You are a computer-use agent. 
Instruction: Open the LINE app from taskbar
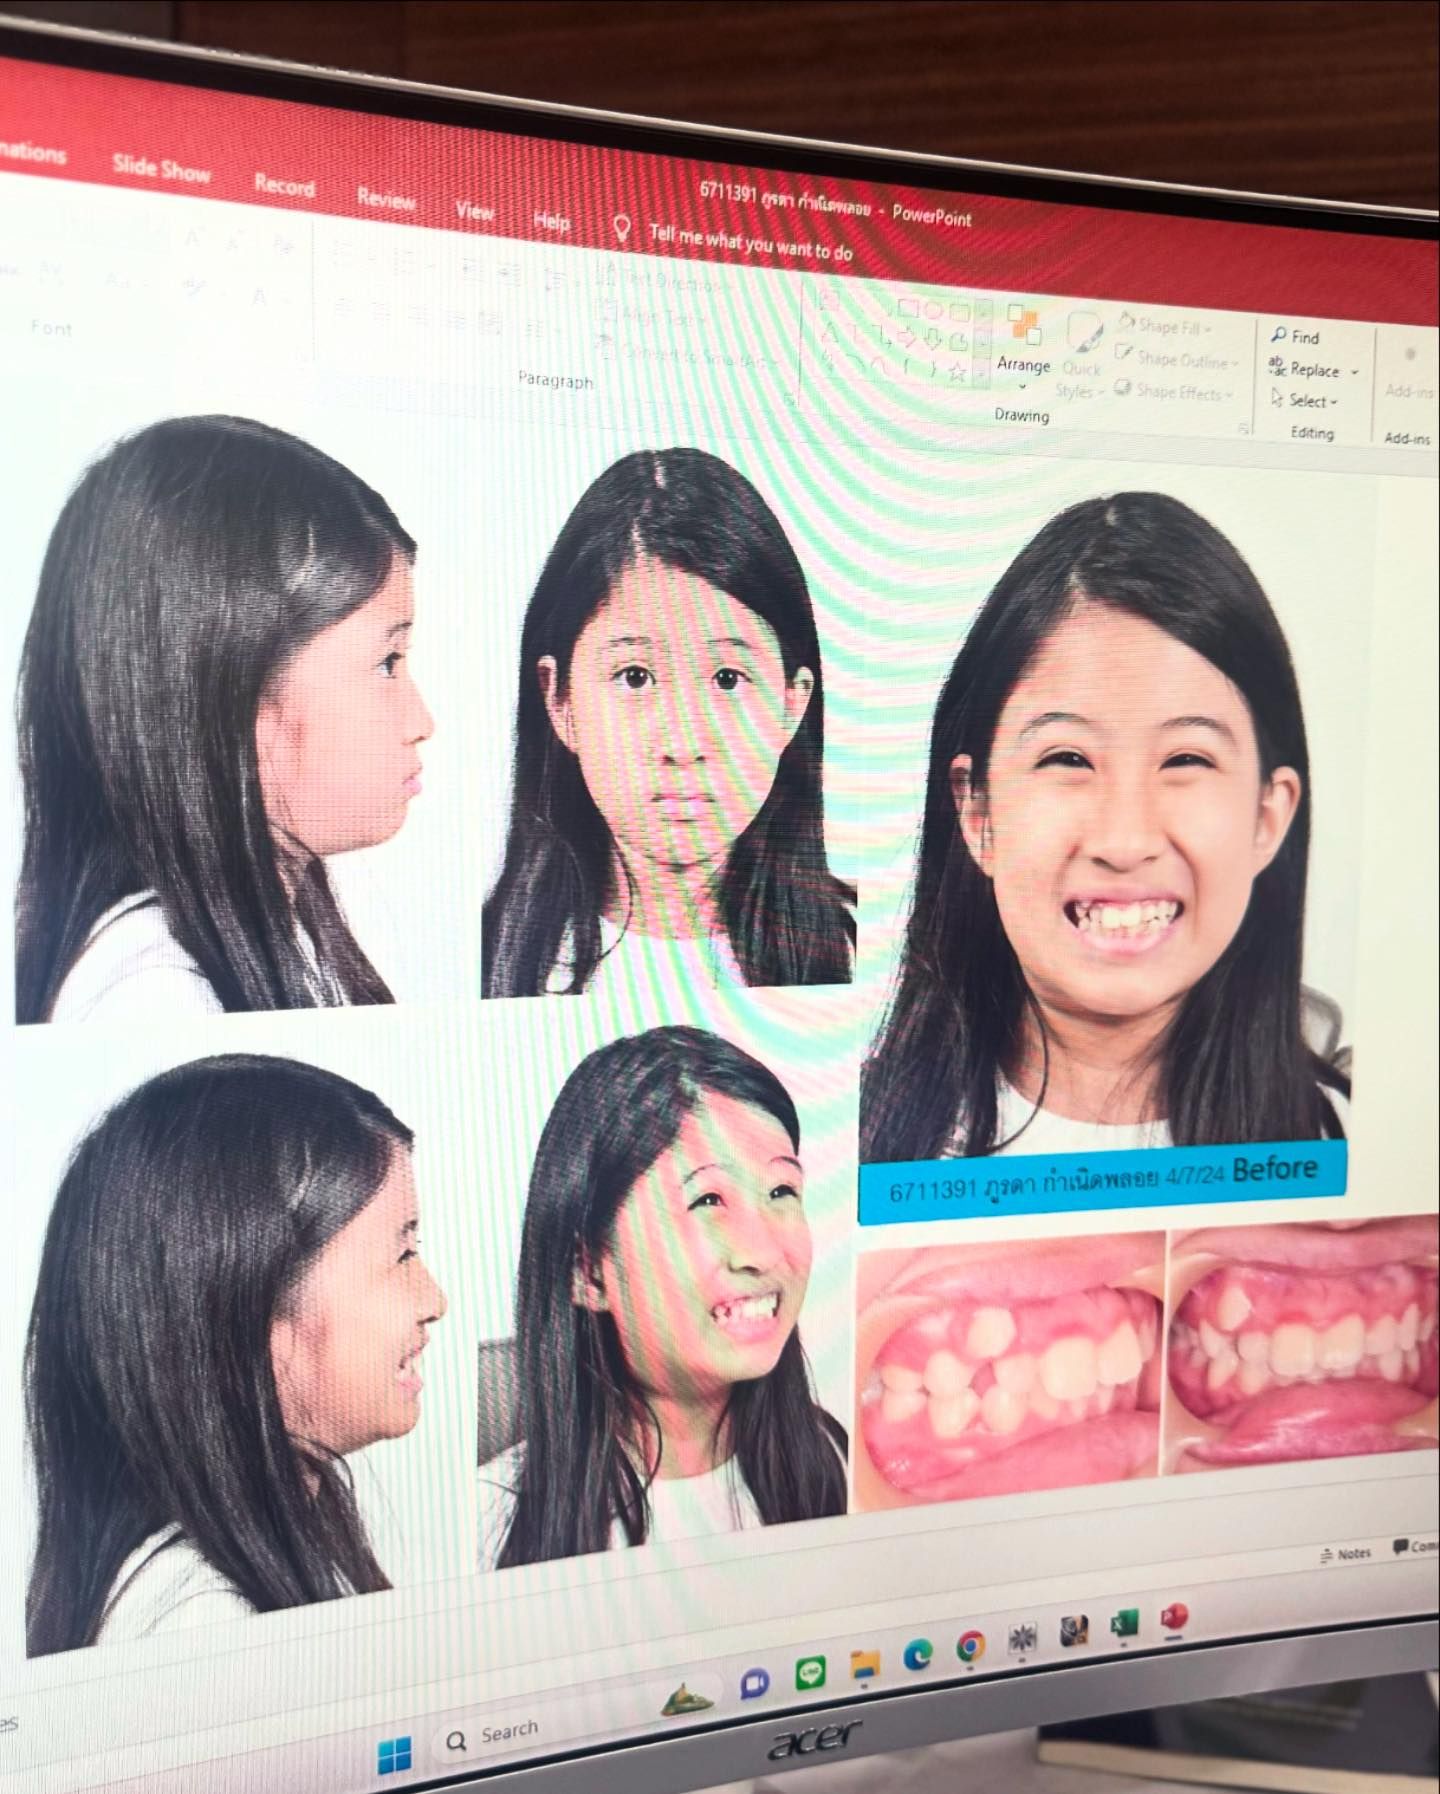(810, 1672)
